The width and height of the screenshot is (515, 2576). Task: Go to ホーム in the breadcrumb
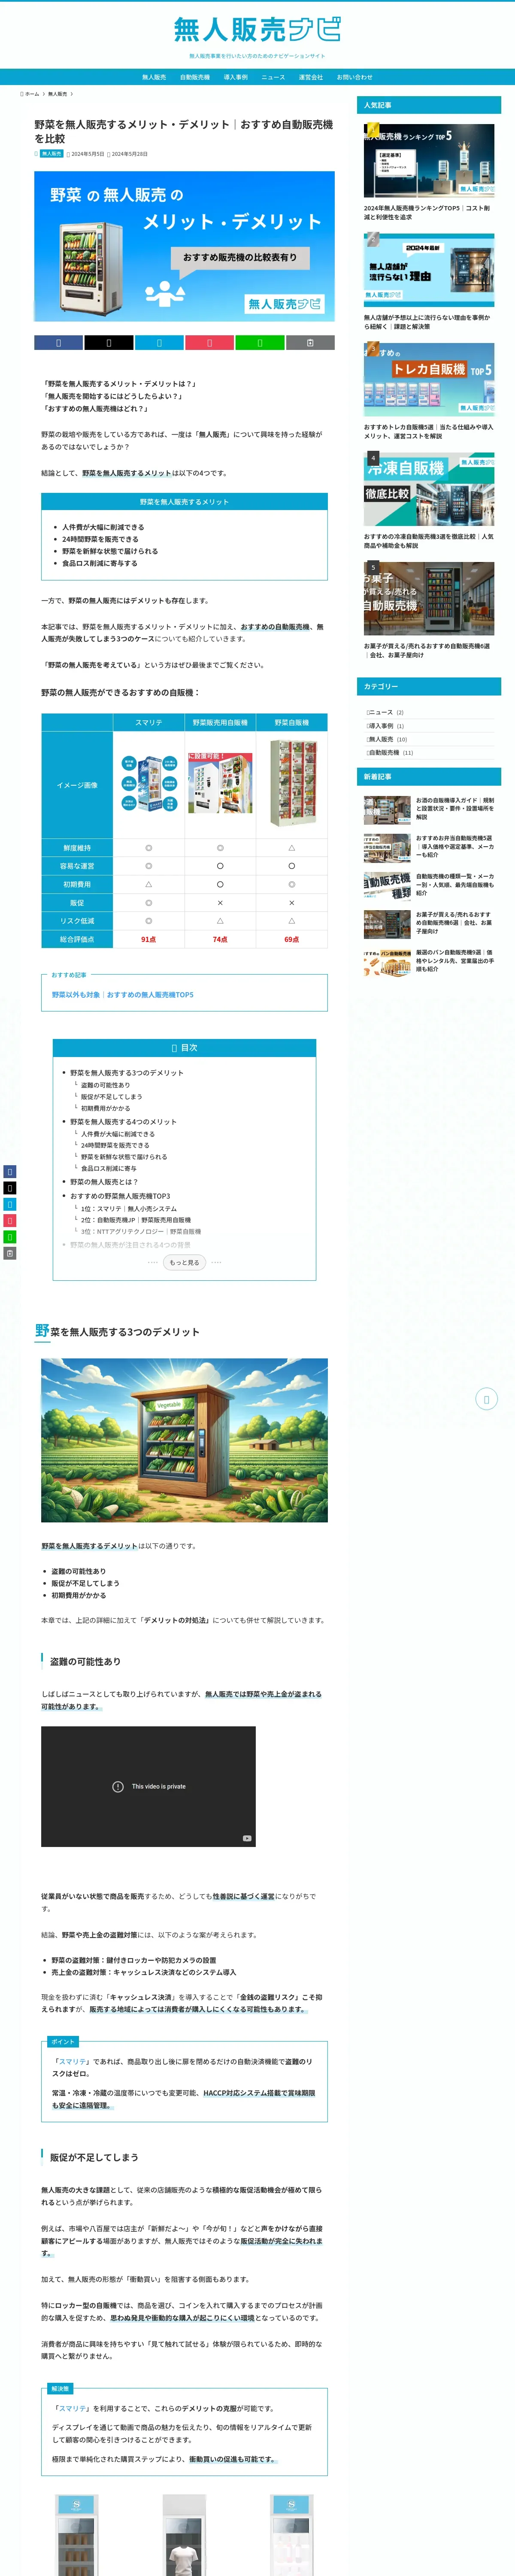click(x=31, y=94)
